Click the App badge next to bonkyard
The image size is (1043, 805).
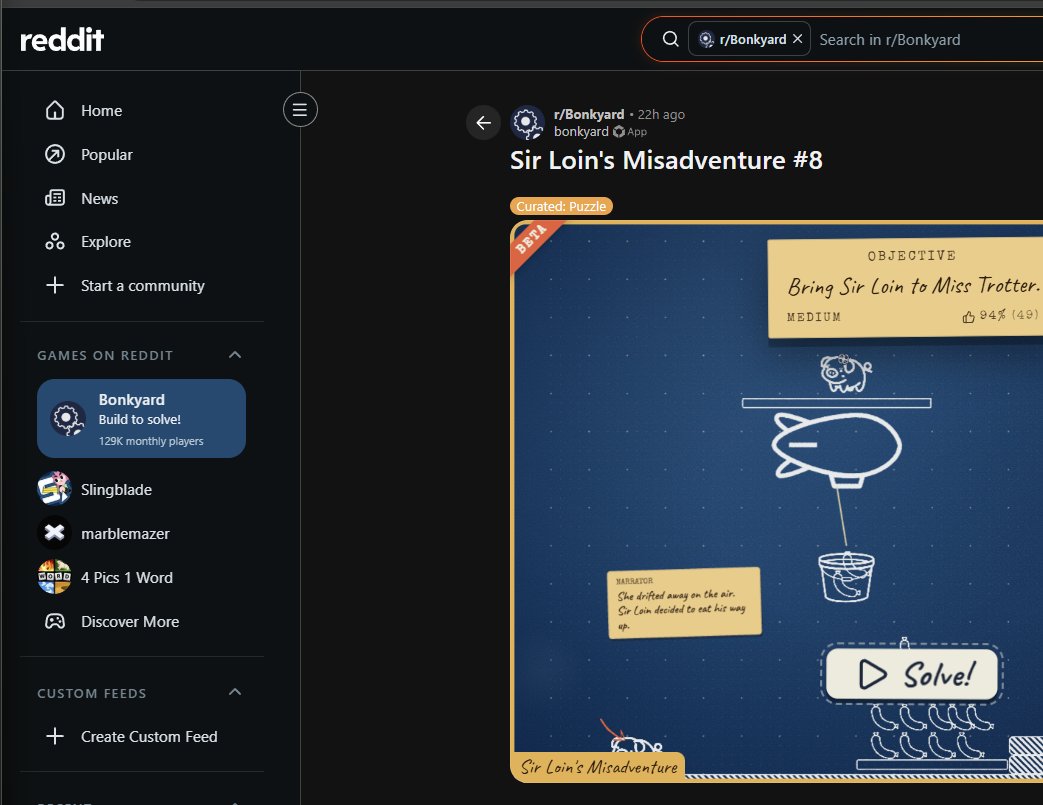[x=630, y=132]
